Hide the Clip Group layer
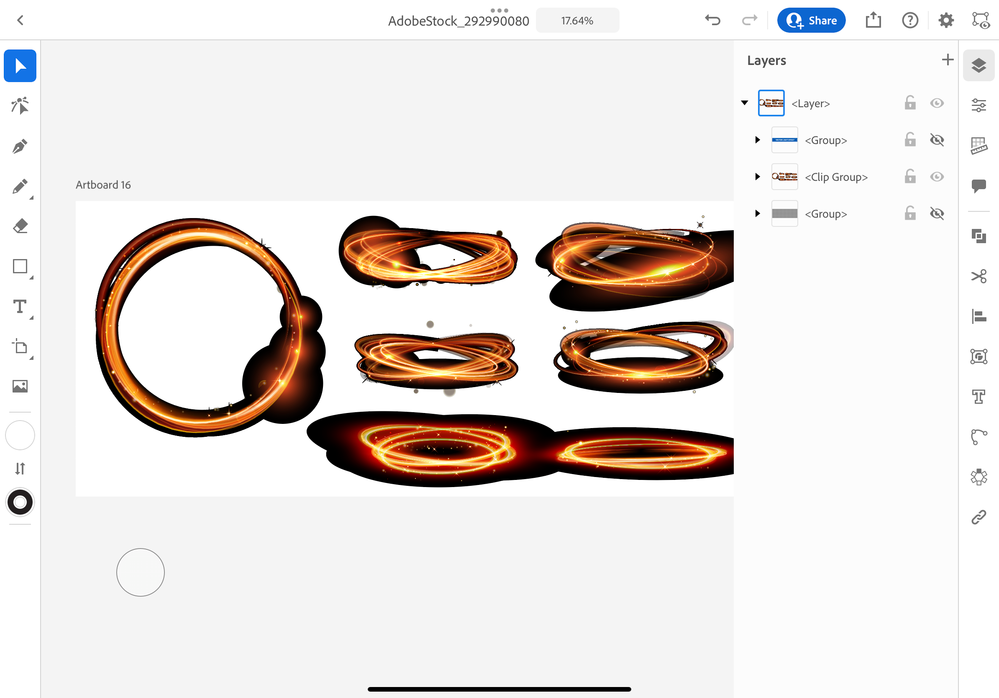Image resolution: width=999 pixels, height=698 pixels. 937,176
